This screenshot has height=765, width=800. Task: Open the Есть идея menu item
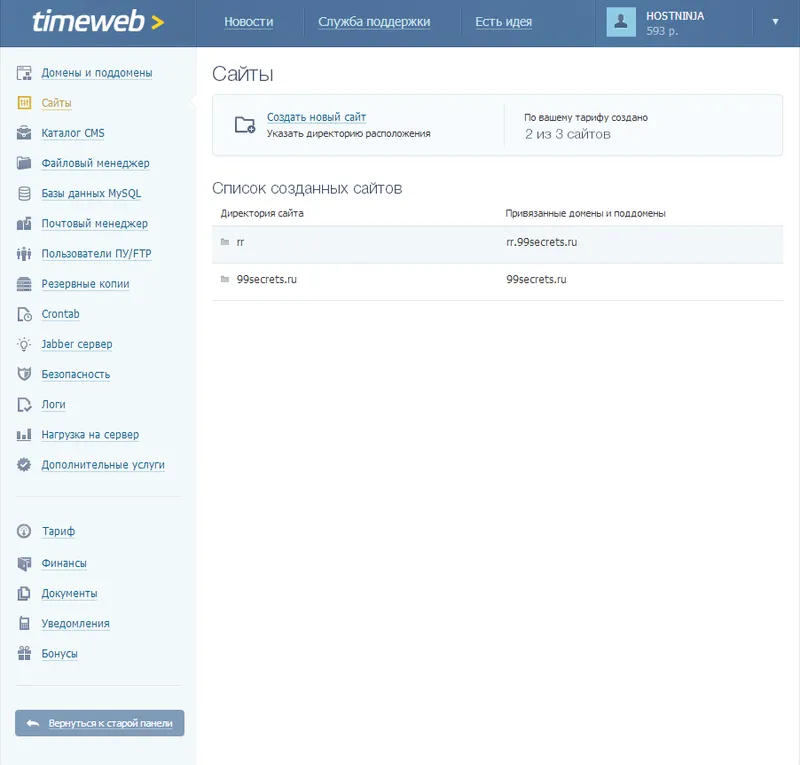[x=504, y=22]
